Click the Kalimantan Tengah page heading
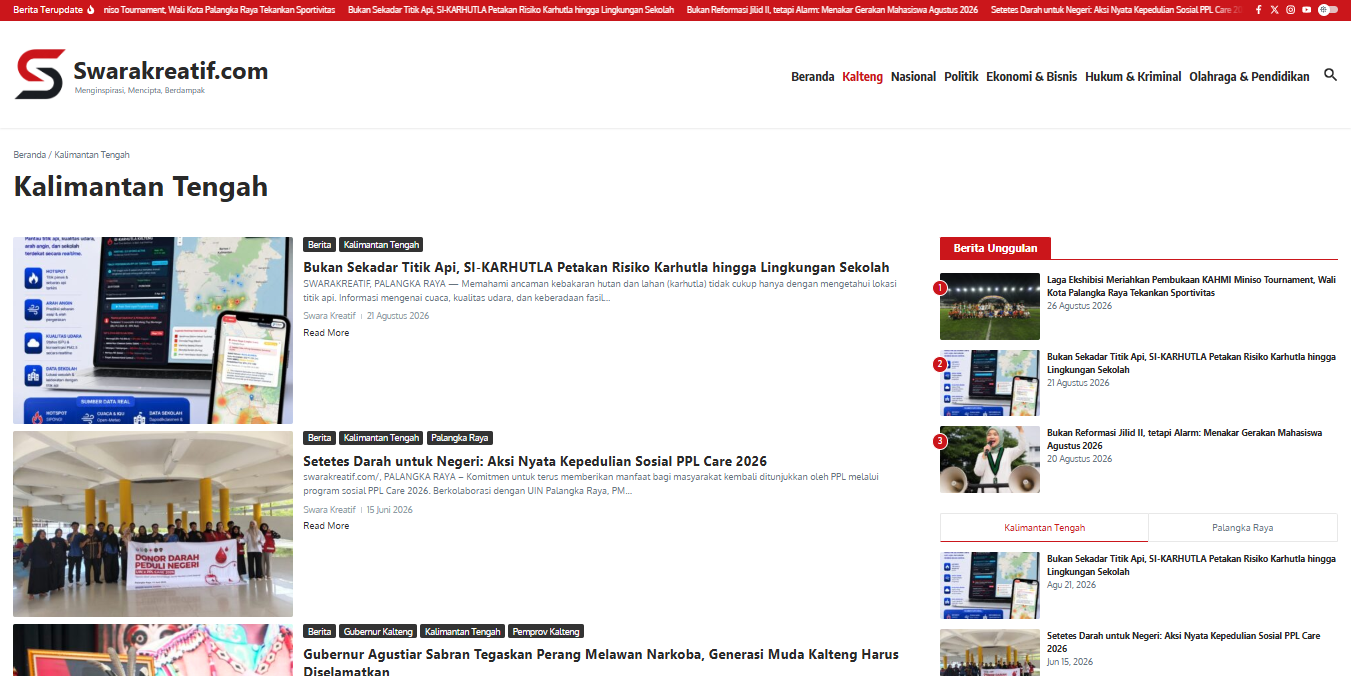The height and width of the screenshot is (676, 1351). 141,187
